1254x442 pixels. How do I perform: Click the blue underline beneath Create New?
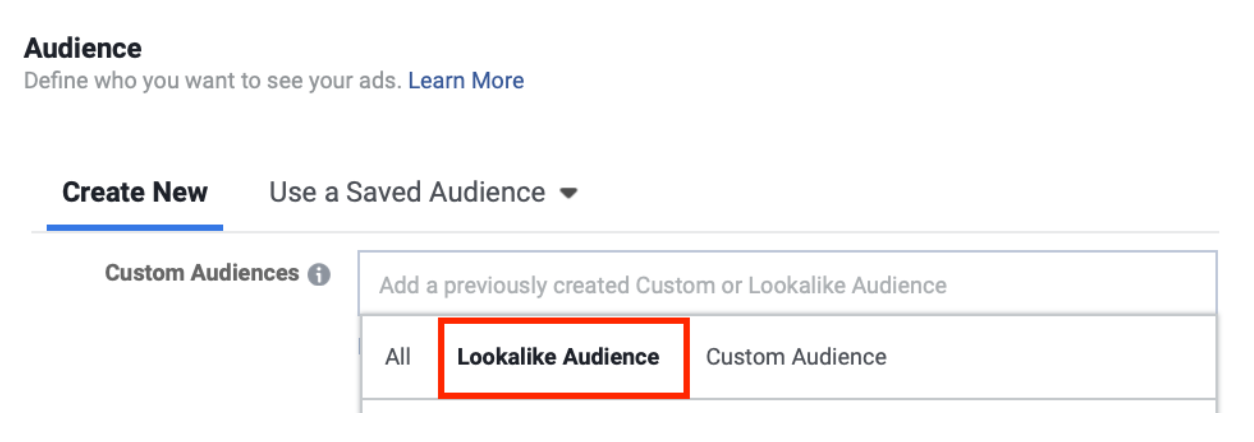point(135,229)
